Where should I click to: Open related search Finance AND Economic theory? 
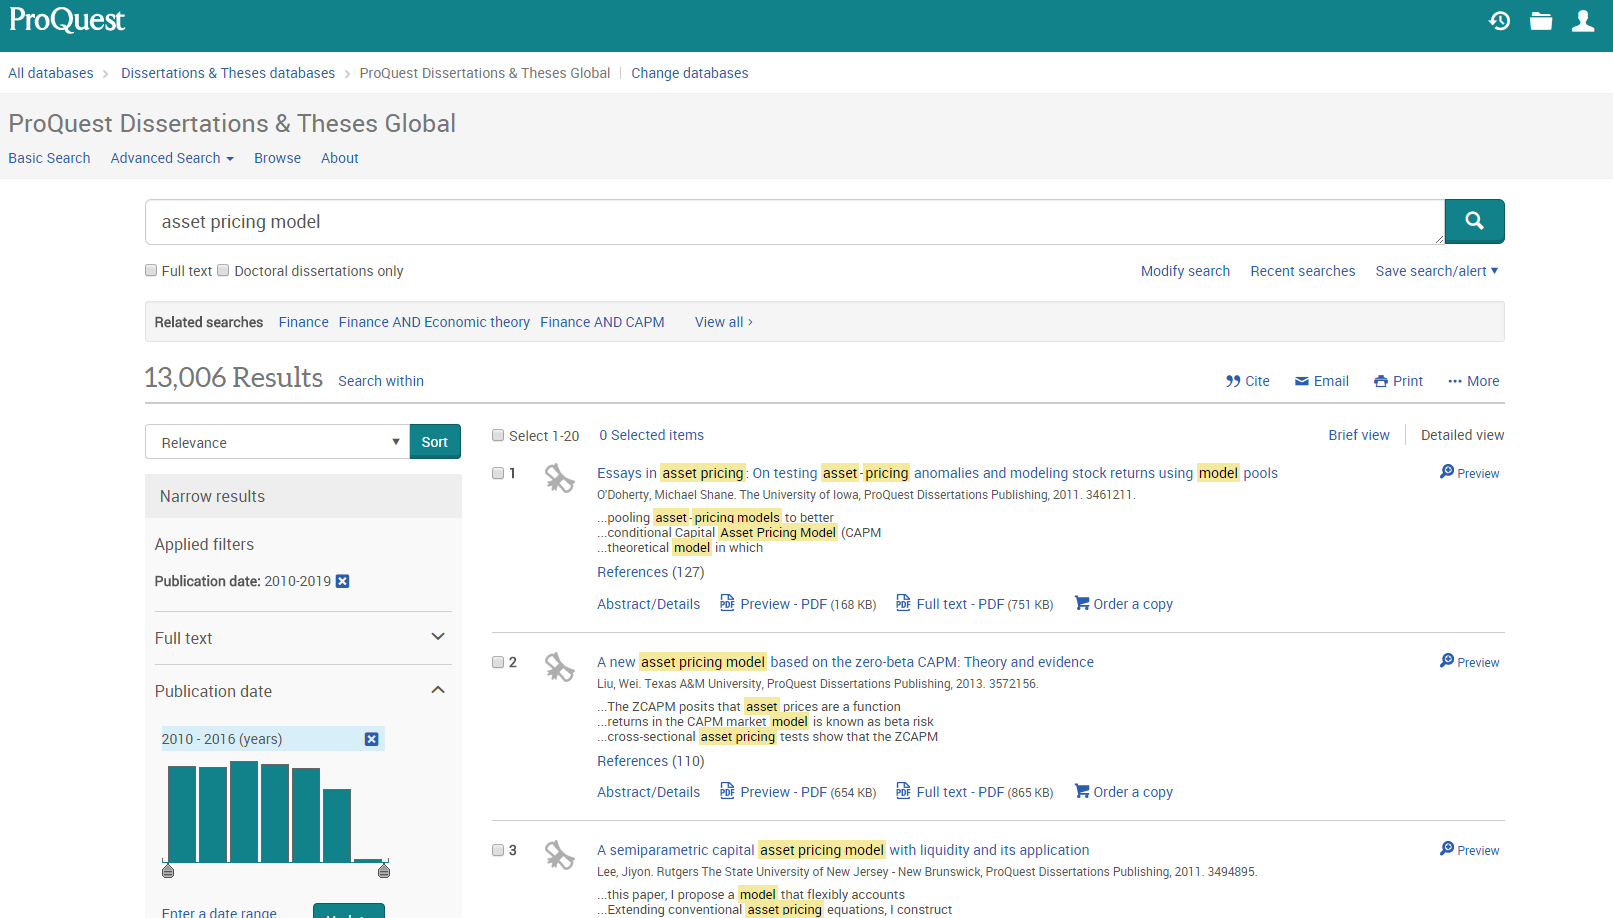(x=434, y=322)
